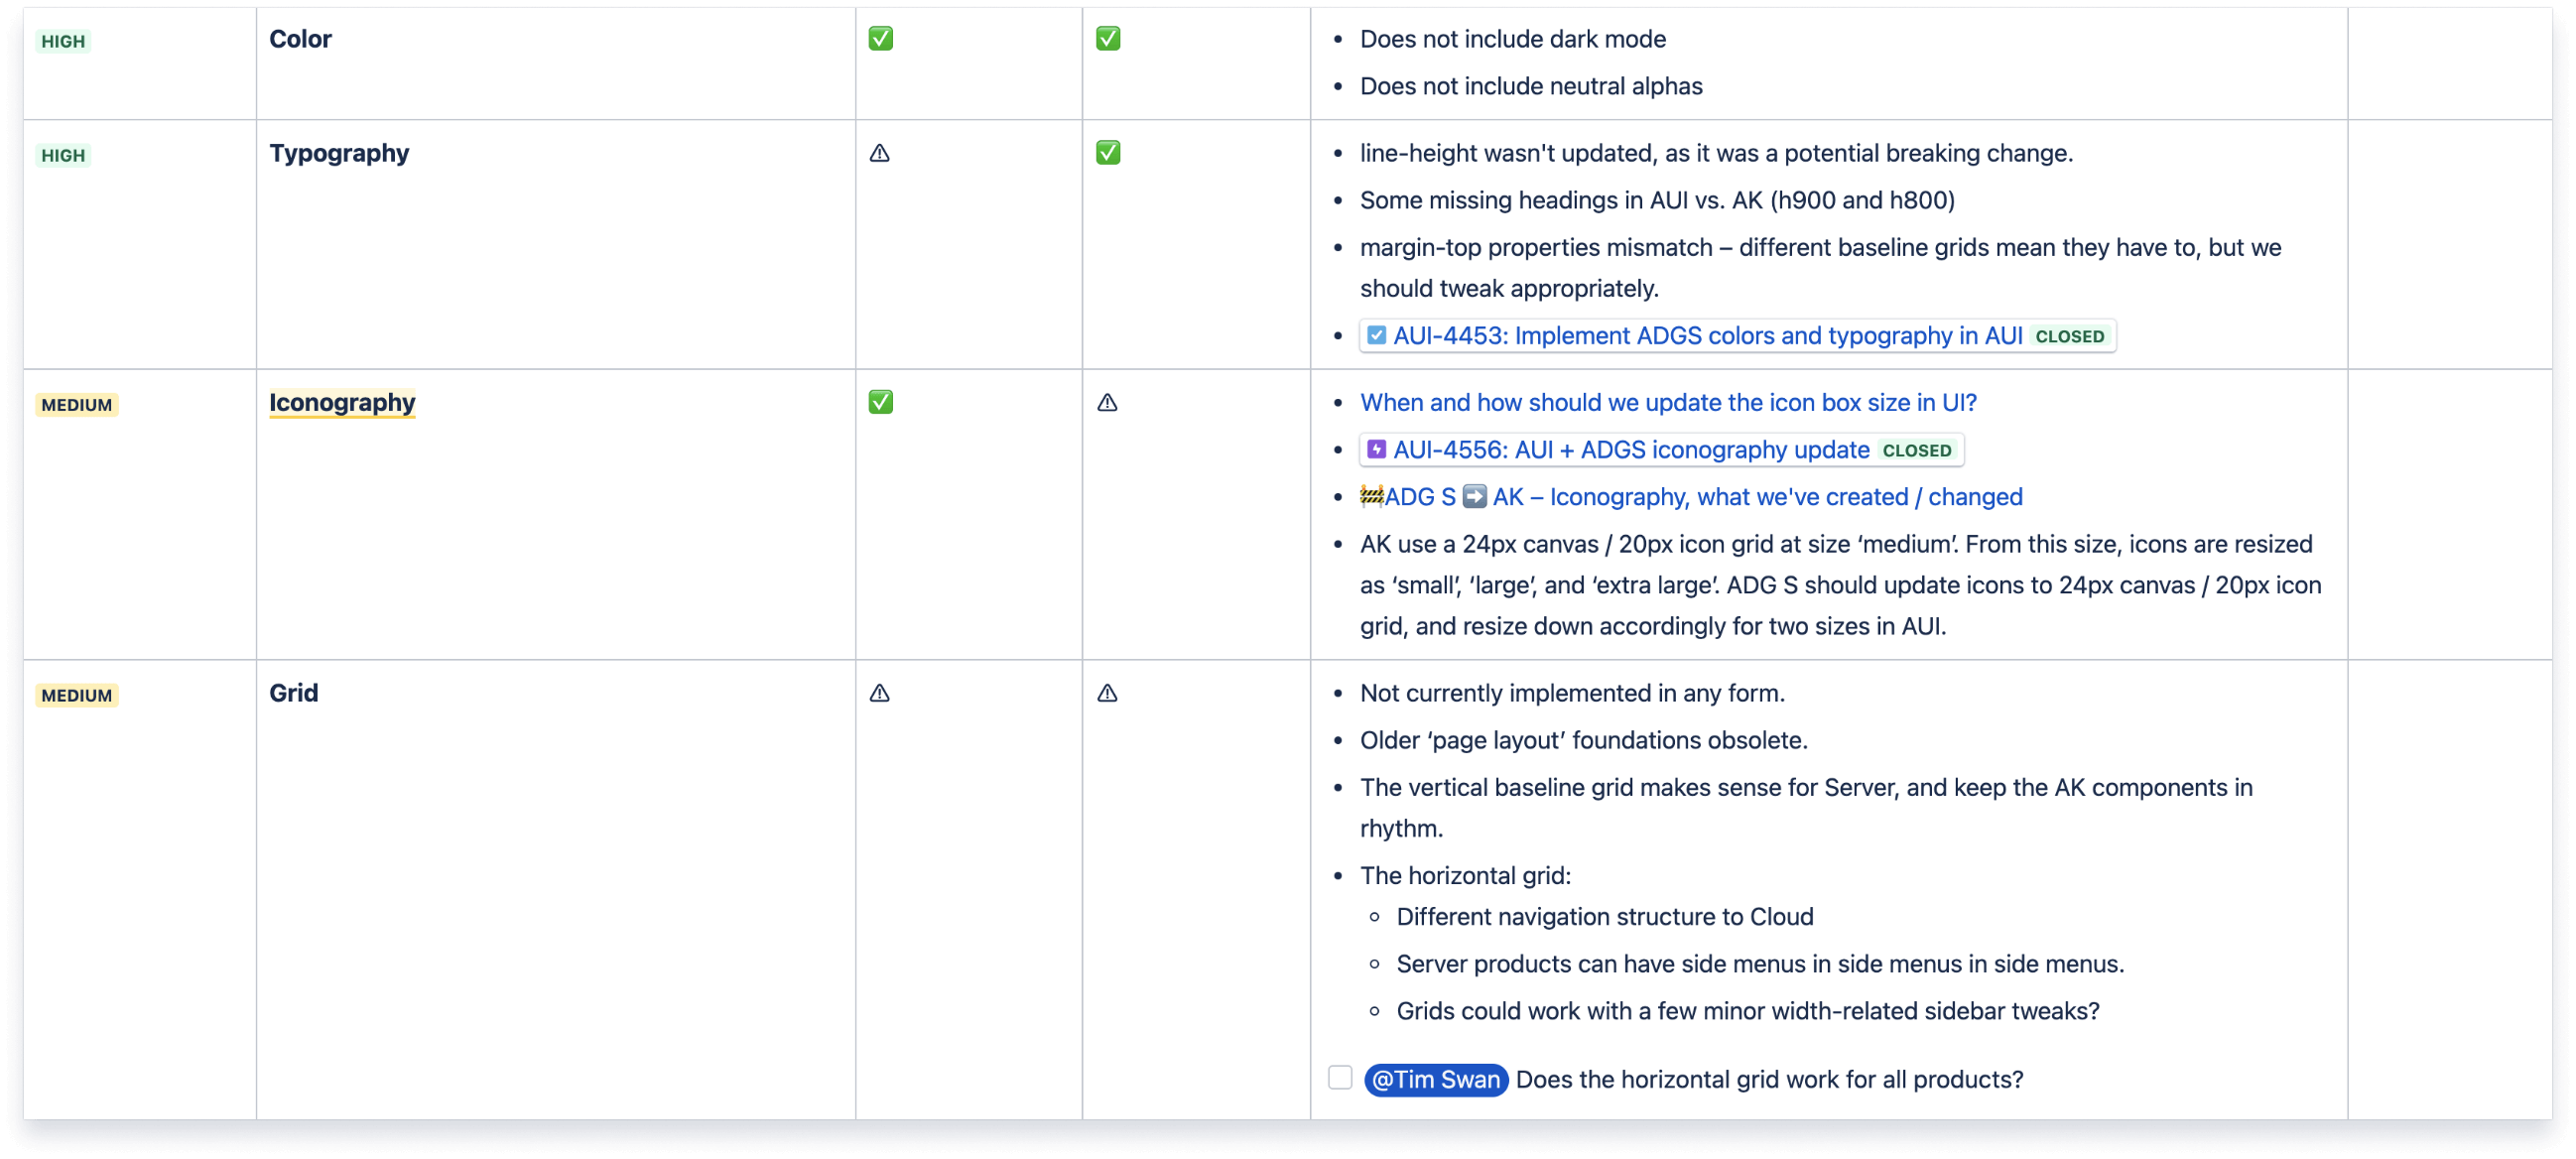Open the AUI-4556 iconography update issue link
This screenshot has height=1159, width=2576.
(1631, 450)
